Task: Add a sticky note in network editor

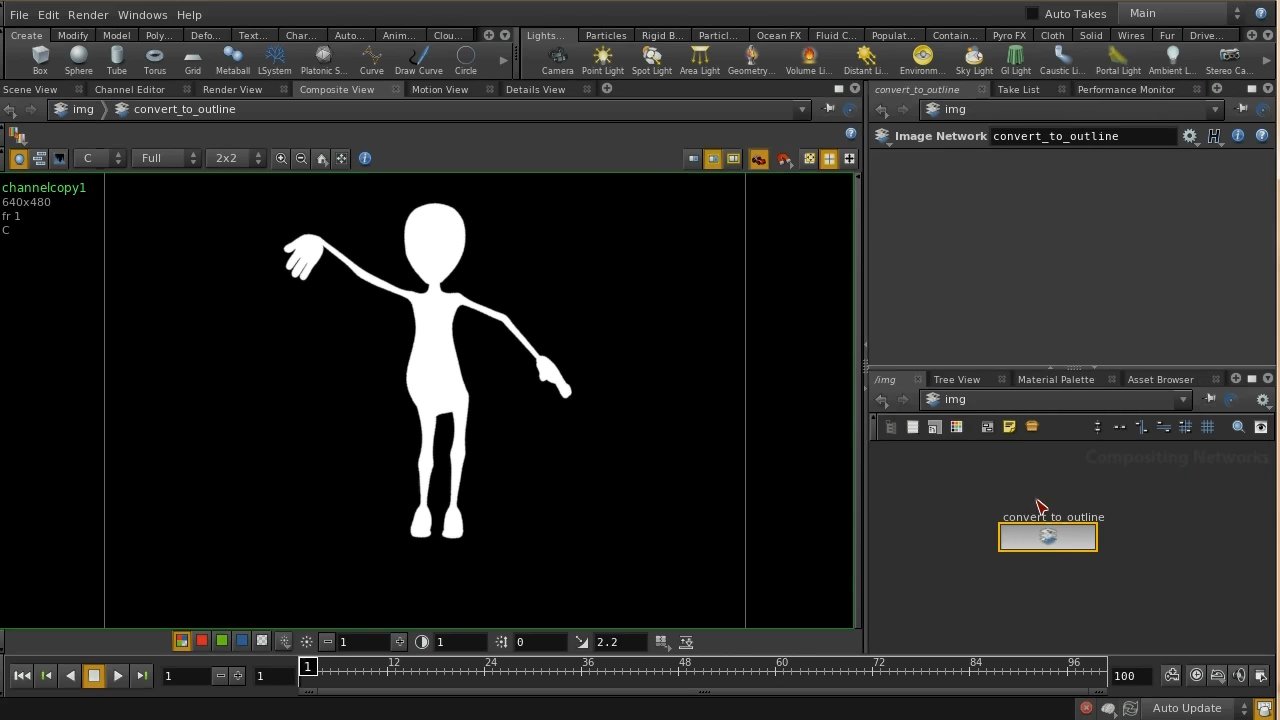Action: pyautogui.click(x=1009, y=427)
